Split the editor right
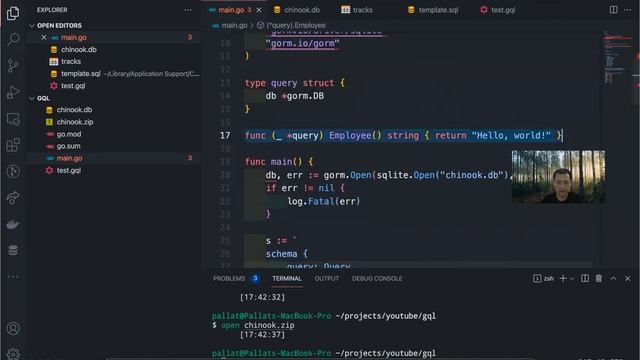The width and height of the screenshot is (640, 360). click(x=613, y=10)
